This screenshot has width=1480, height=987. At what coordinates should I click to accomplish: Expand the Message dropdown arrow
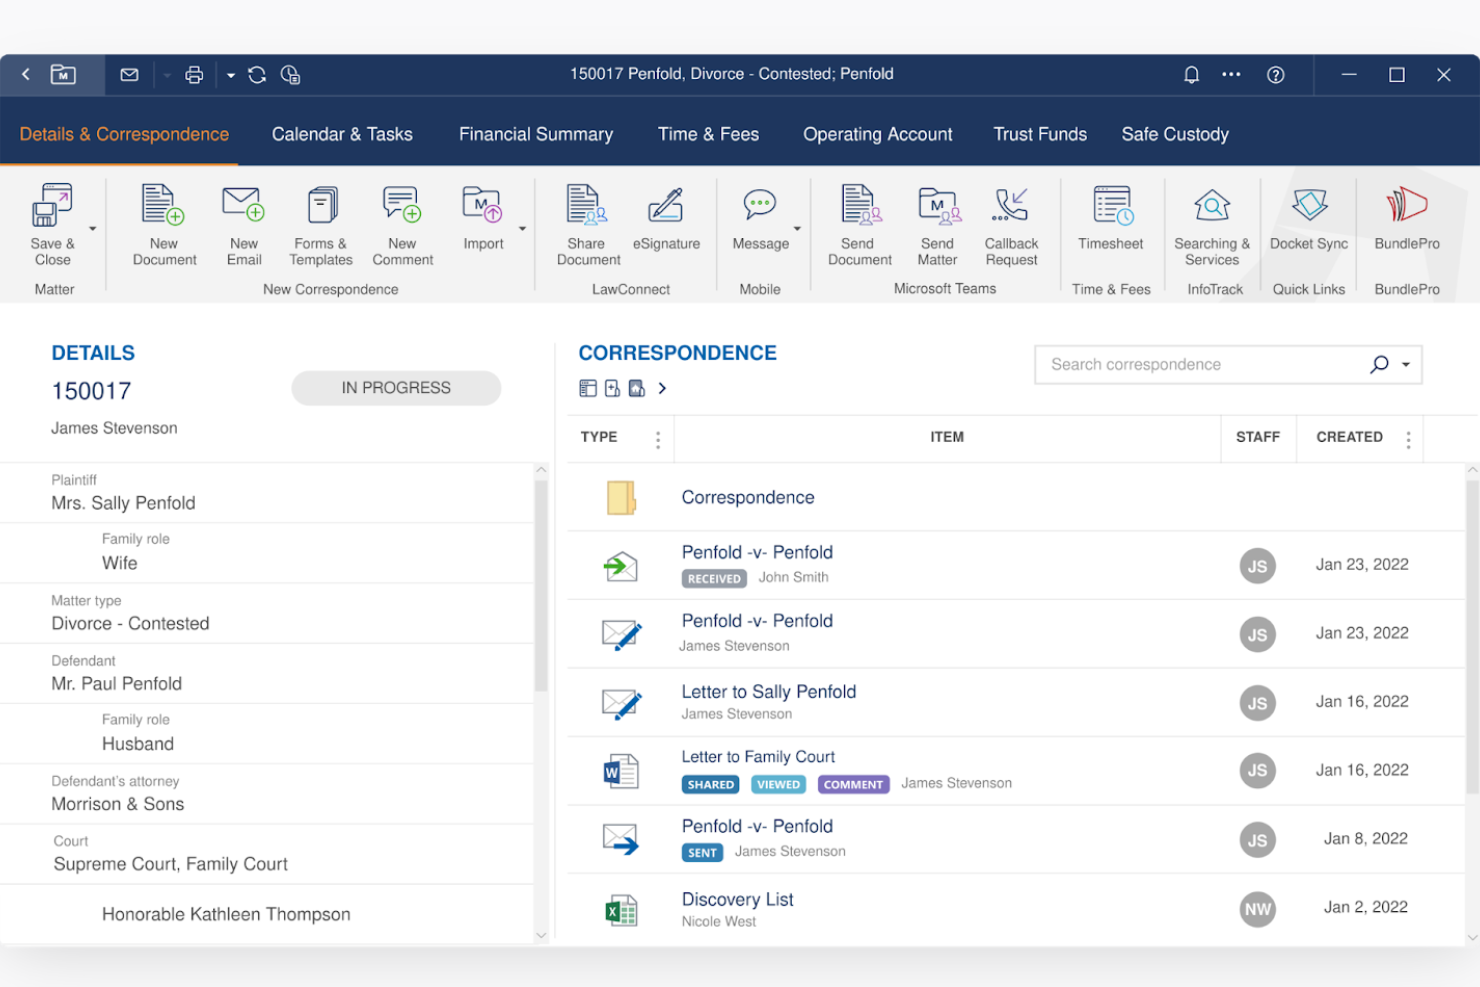(x=797, y=229)
